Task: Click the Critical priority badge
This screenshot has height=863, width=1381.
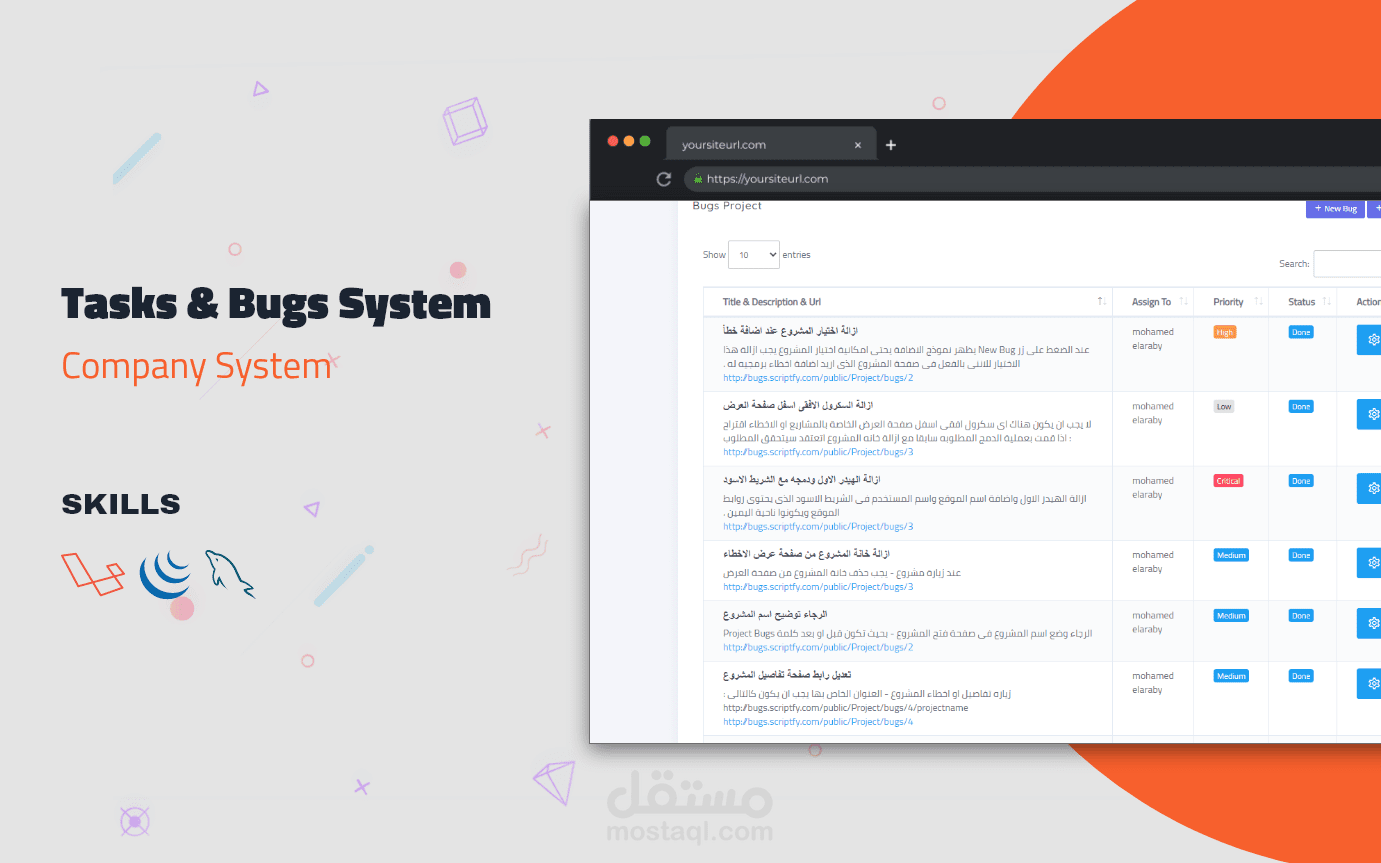Action: coord(1228,480)
